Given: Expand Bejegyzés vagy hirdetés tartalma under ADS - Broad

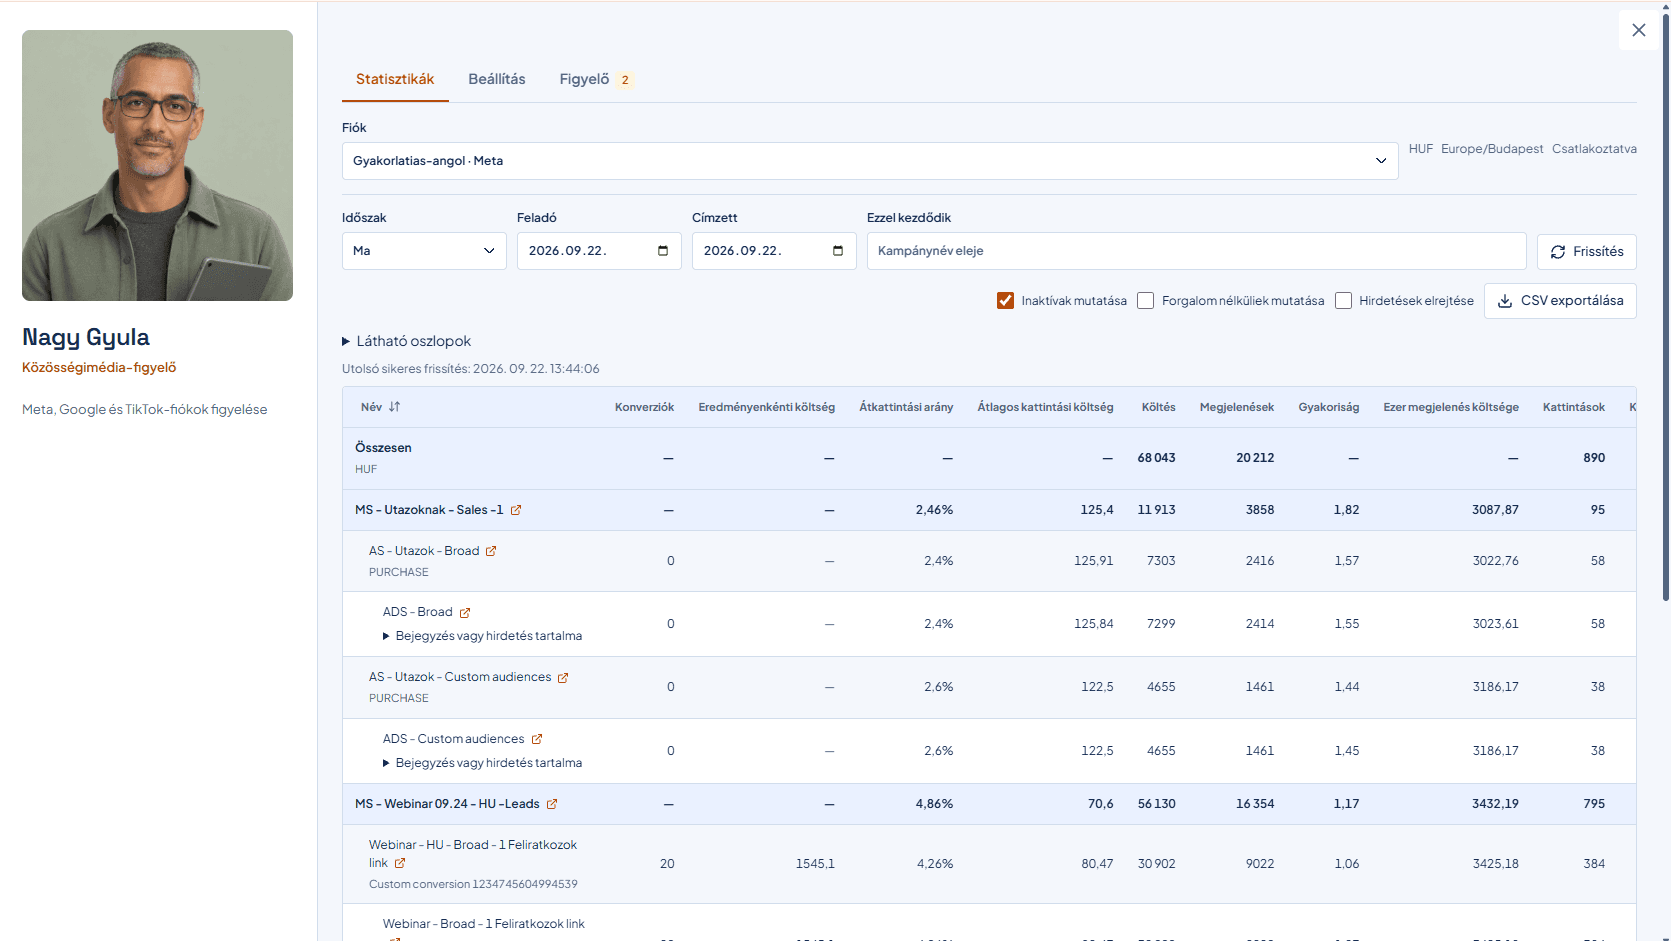Looking at the screenshot, I should 482,636.
